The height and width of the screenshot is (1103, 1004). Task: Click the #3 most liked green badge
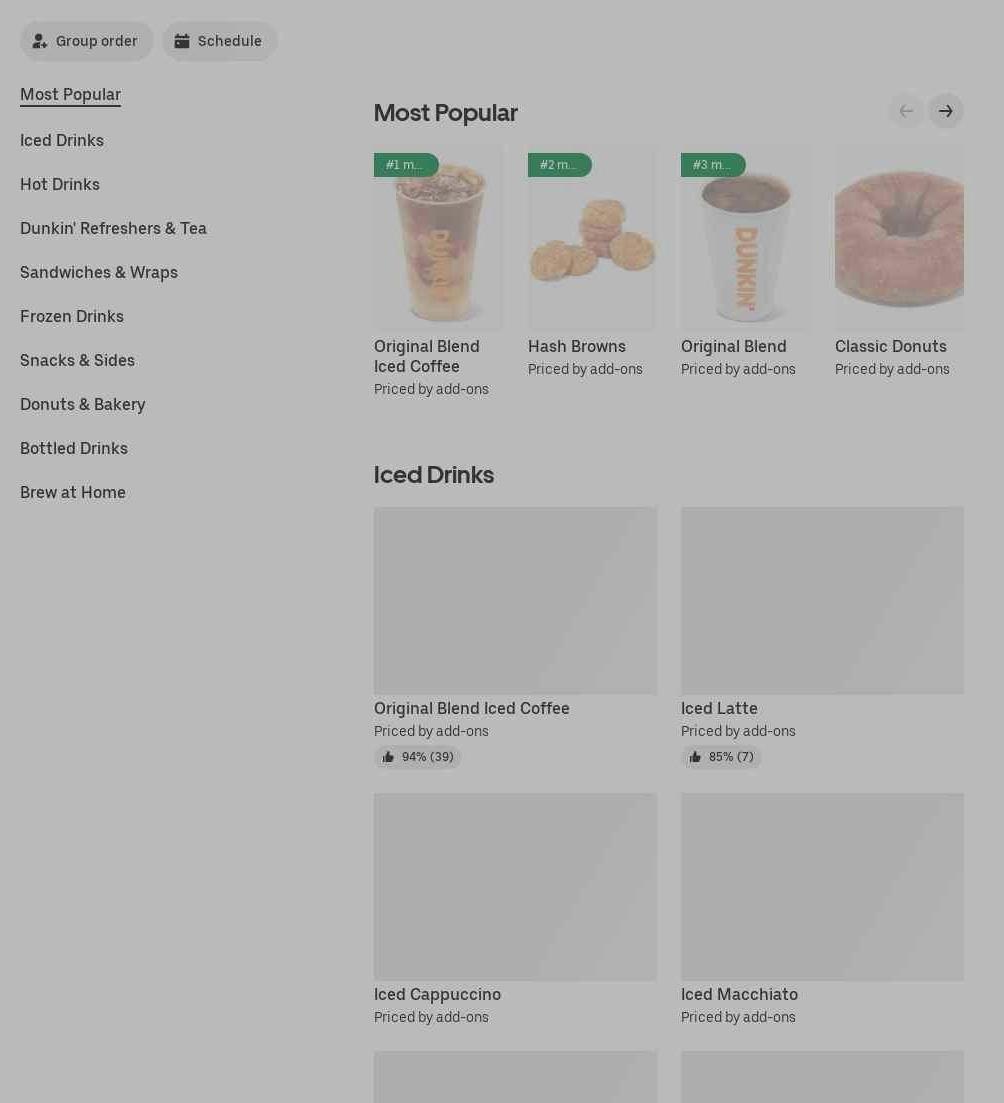(x=713, y=165)
